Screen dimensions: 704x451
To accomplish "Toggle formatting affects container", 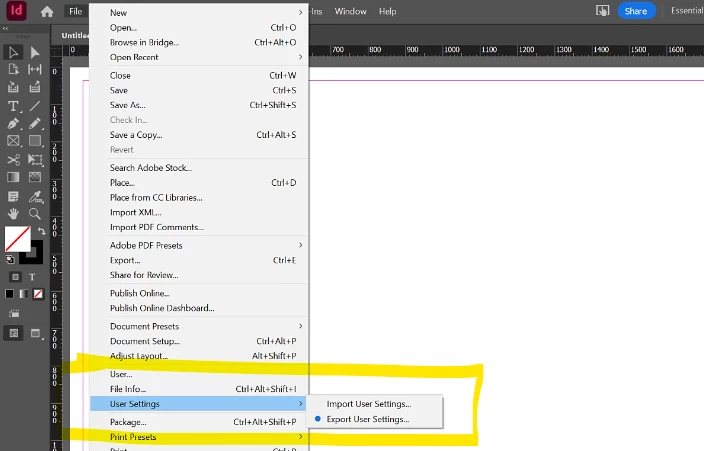I will click(x=15, y=277).
